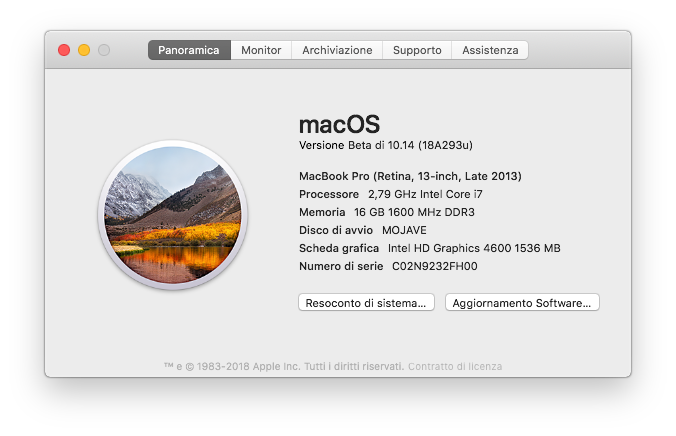The height and width of the screenshot is (436, 676).
Task: Click the memory value 16 GB 1600 MHz DDR3
Action: (x=414, y=212)
